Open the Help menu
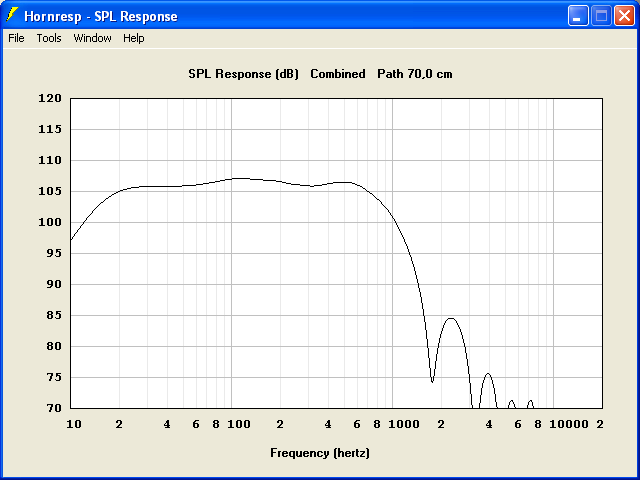This screenshot has width=641, height=480. click(134, 38)
